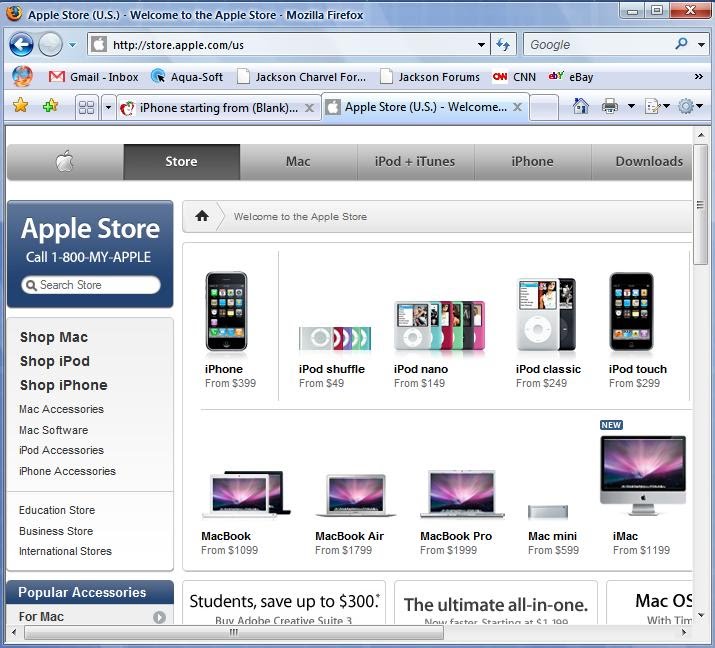715x648 pixels.
Task: Click the yellow star favorites icon
Action: coord(21,106)
